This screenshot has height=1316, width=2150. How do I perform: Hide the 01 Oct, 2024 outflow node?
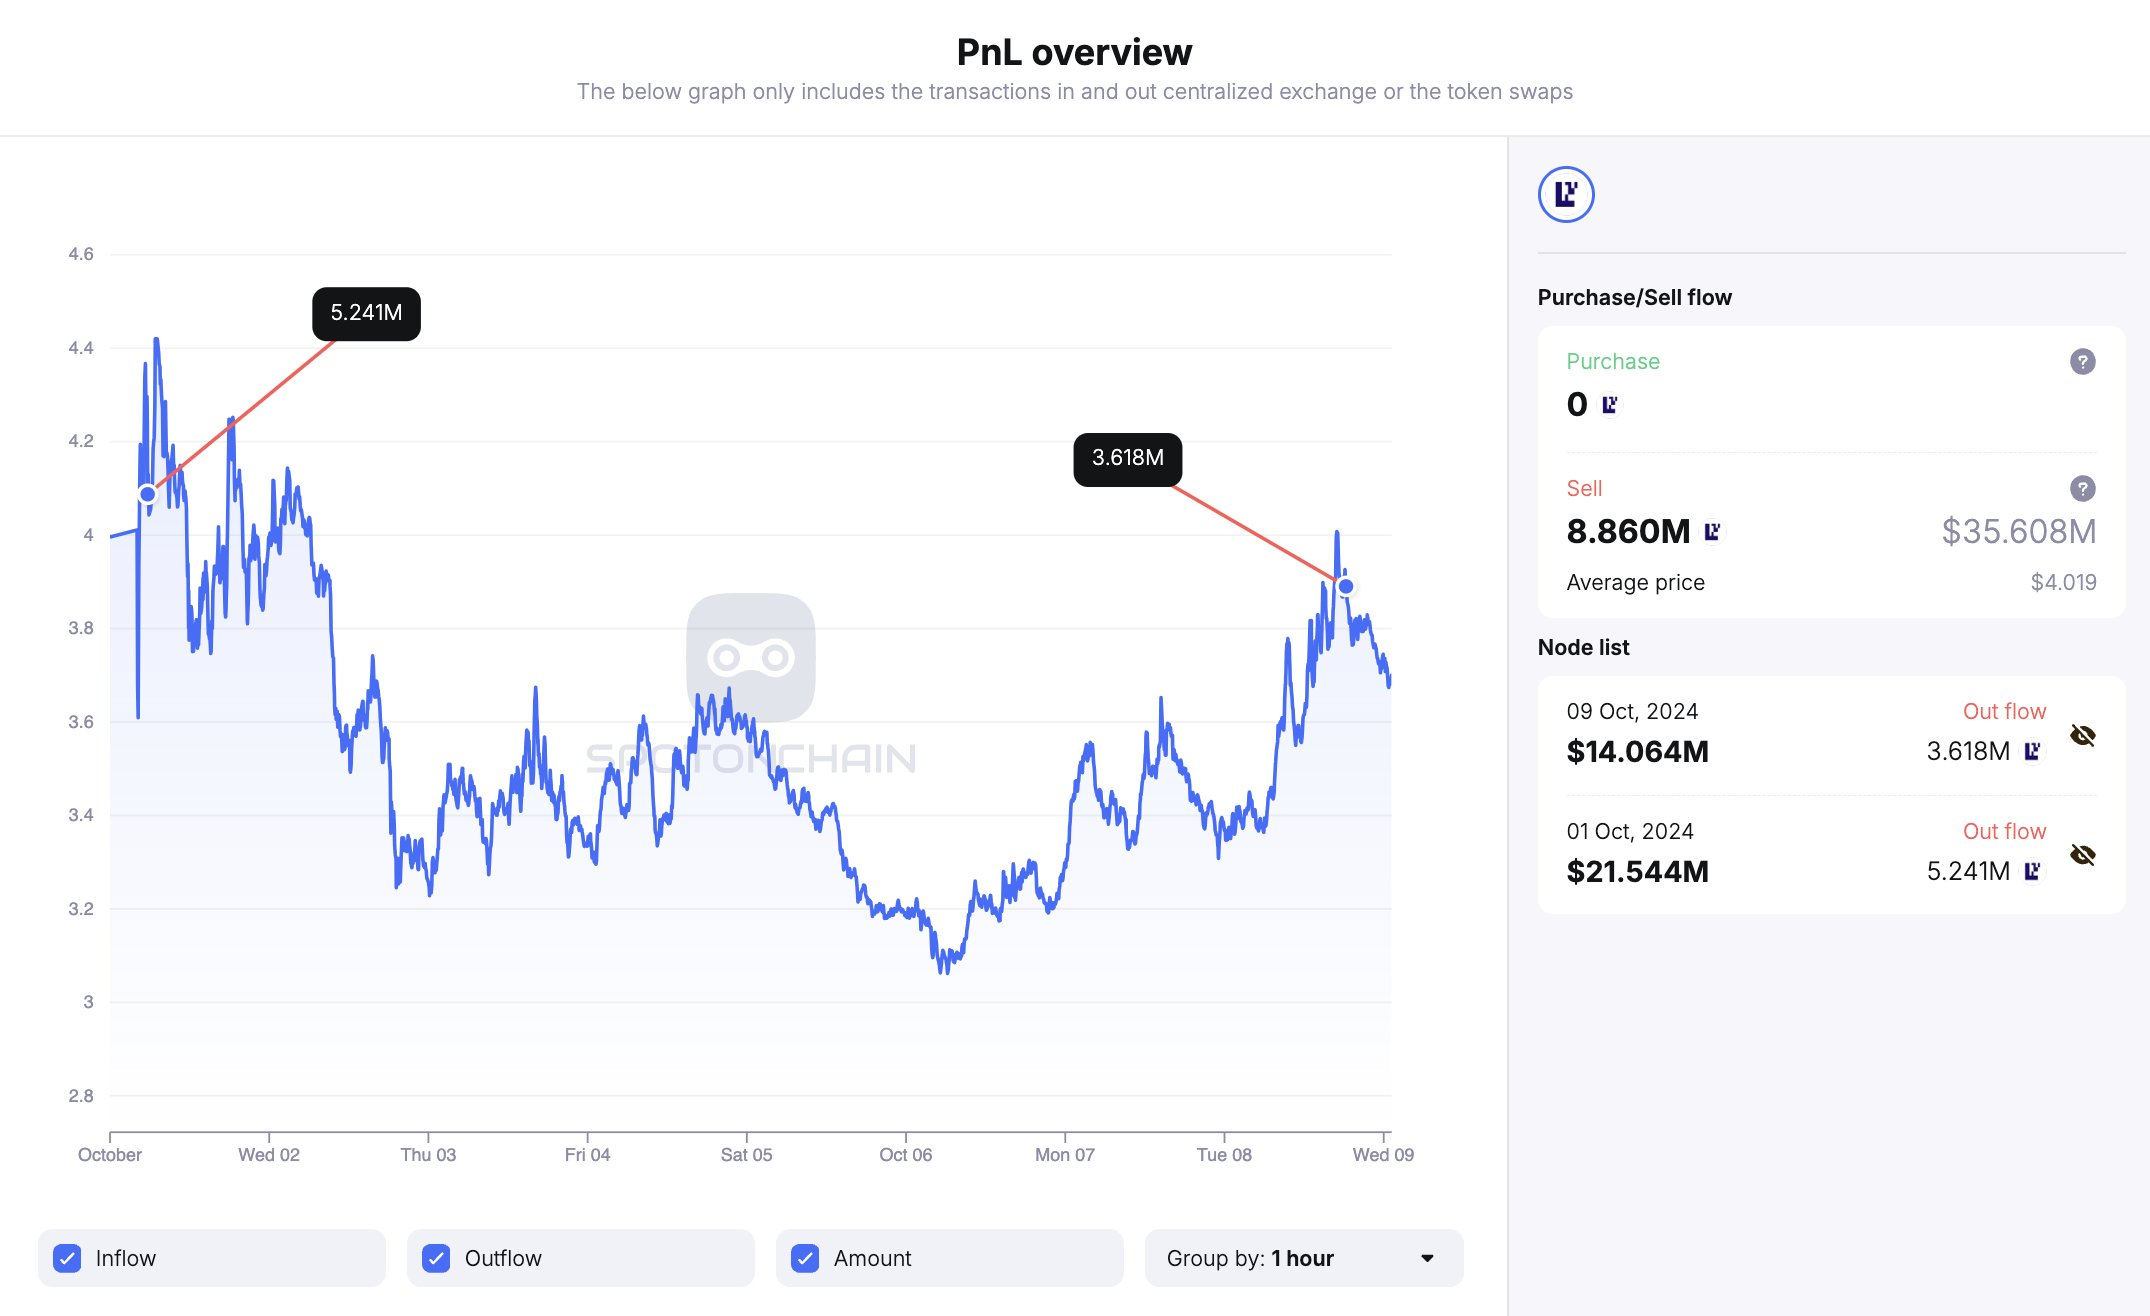tap(2083, 855)
